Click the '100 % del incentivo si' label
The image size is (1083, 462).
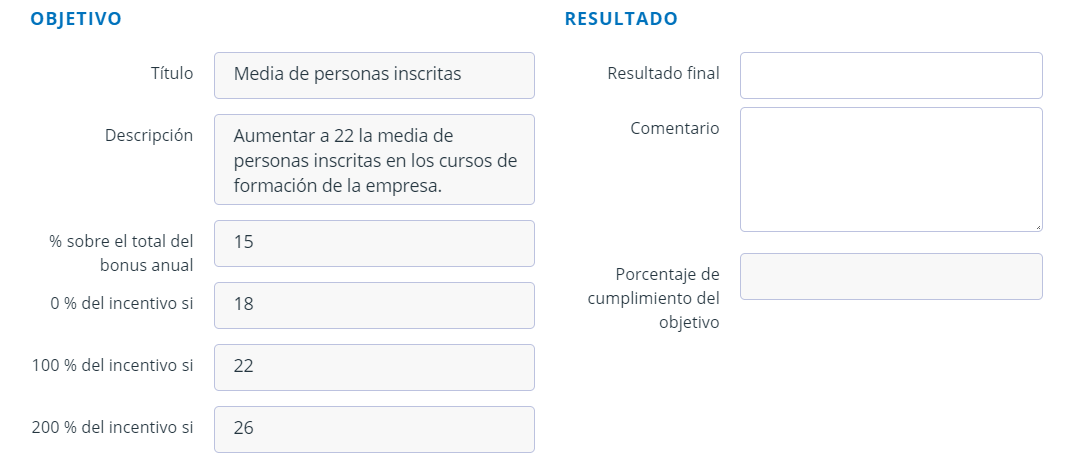click(112, 365)
